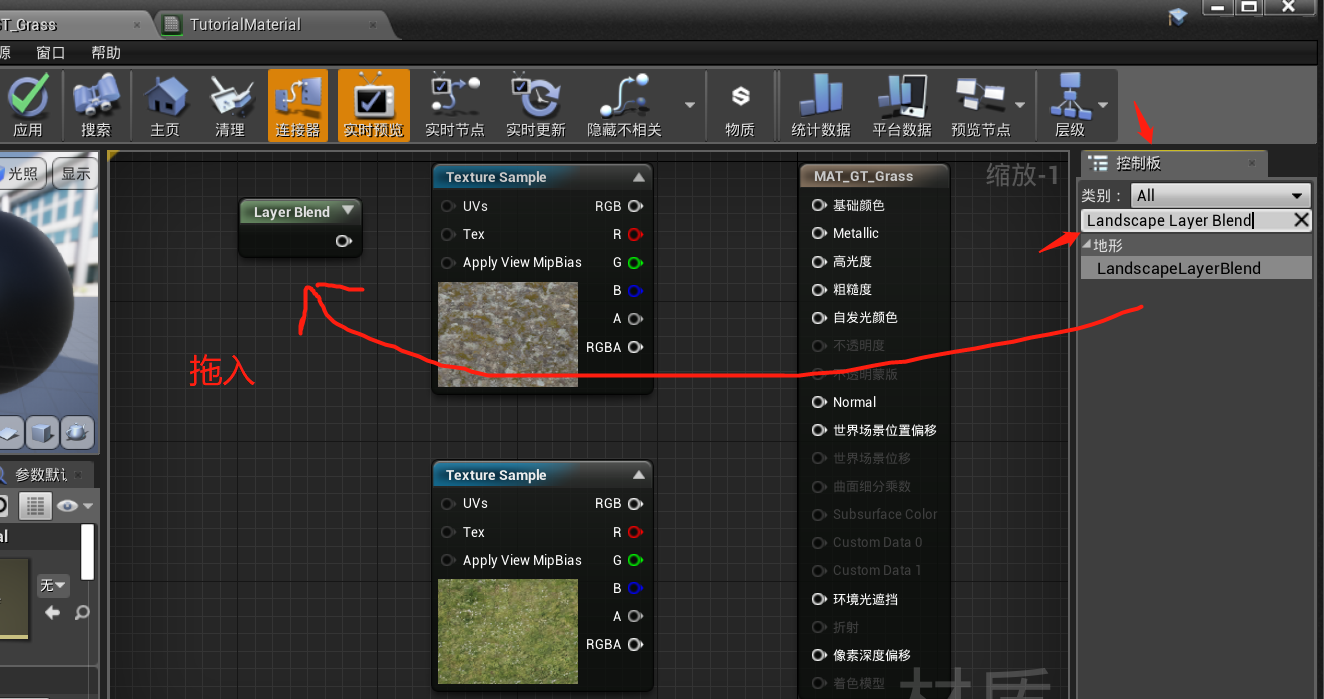Open the 窗口 menu

pos(50,53)
